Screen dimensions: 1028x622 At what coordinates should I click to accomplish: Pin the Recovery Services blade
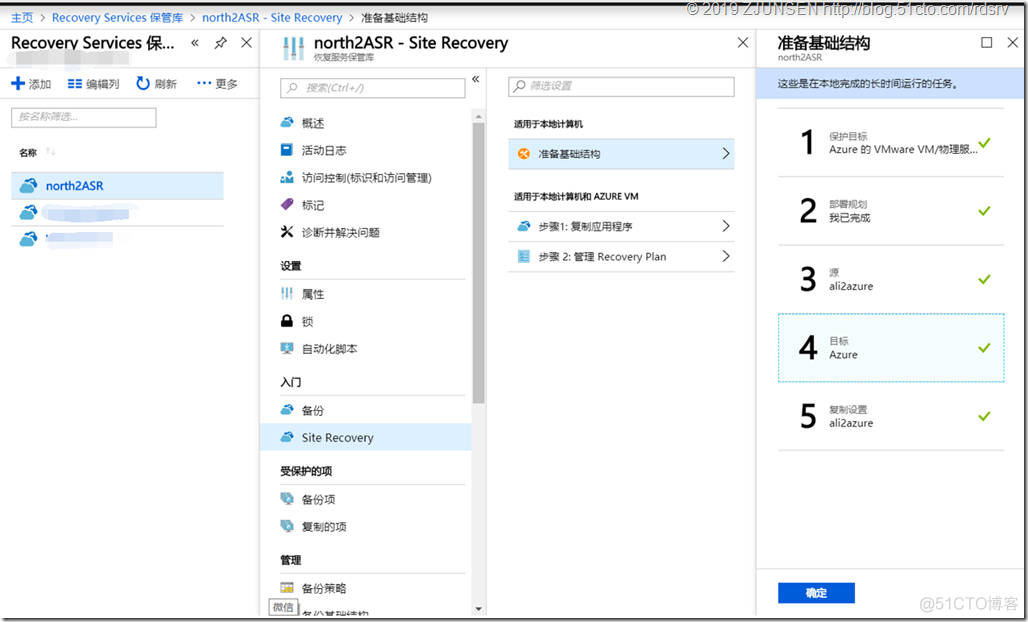click(221, 43)
